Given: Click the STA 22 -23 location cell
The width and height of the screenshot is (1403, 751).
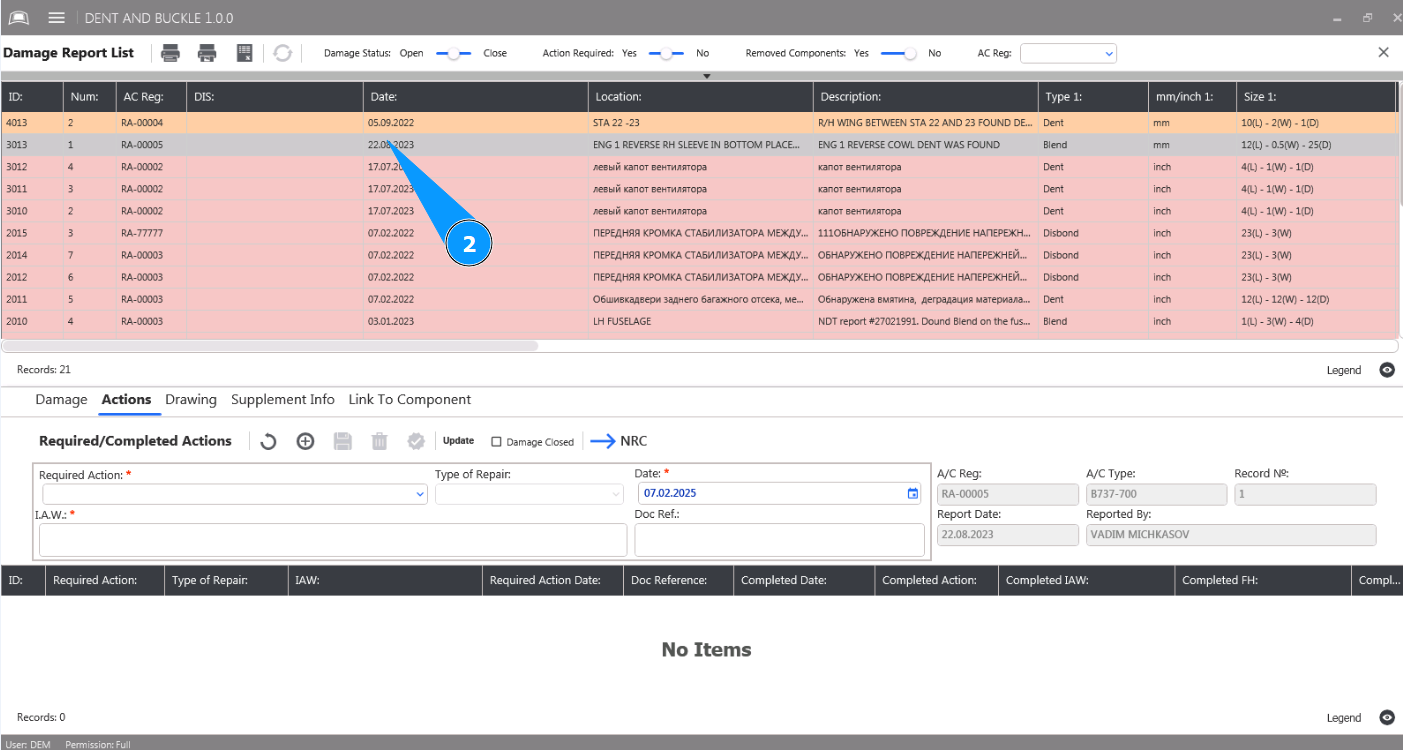Looking at the screenshot, I should (701, 123).
